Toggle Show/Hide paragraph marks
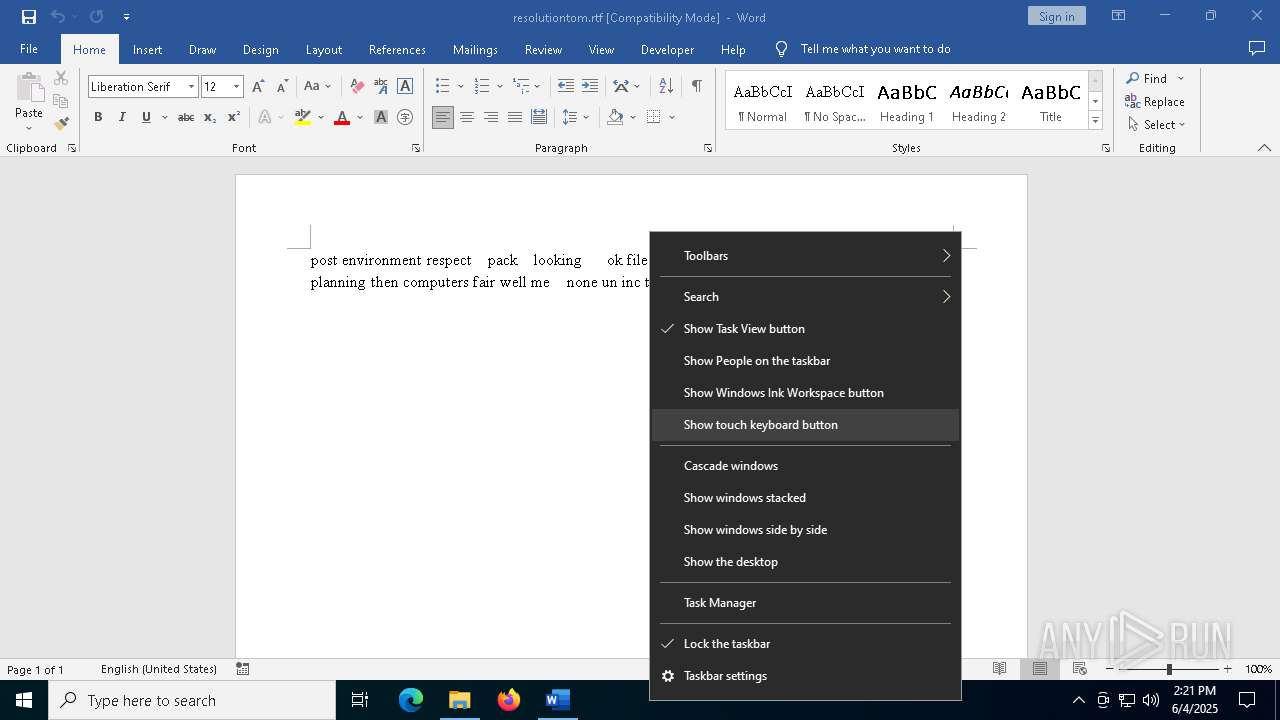The height and width of the screenshot is (720, 1280). (x=696, y=86)
